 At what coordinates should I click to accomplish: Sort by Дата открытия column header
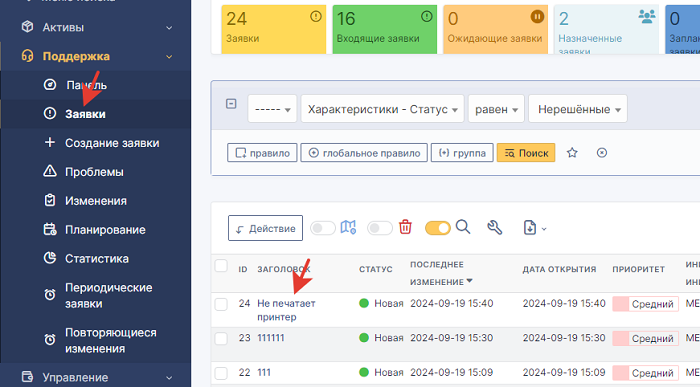coord(559,269)
